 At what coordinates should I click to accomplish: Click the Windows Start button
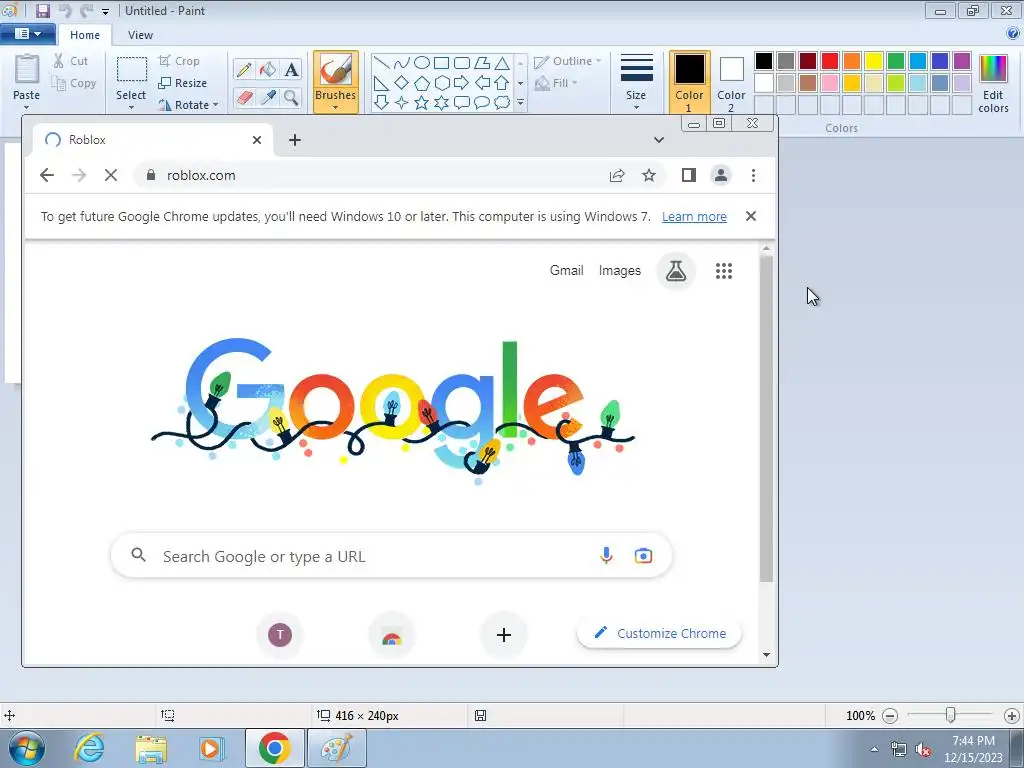point(27,748)
